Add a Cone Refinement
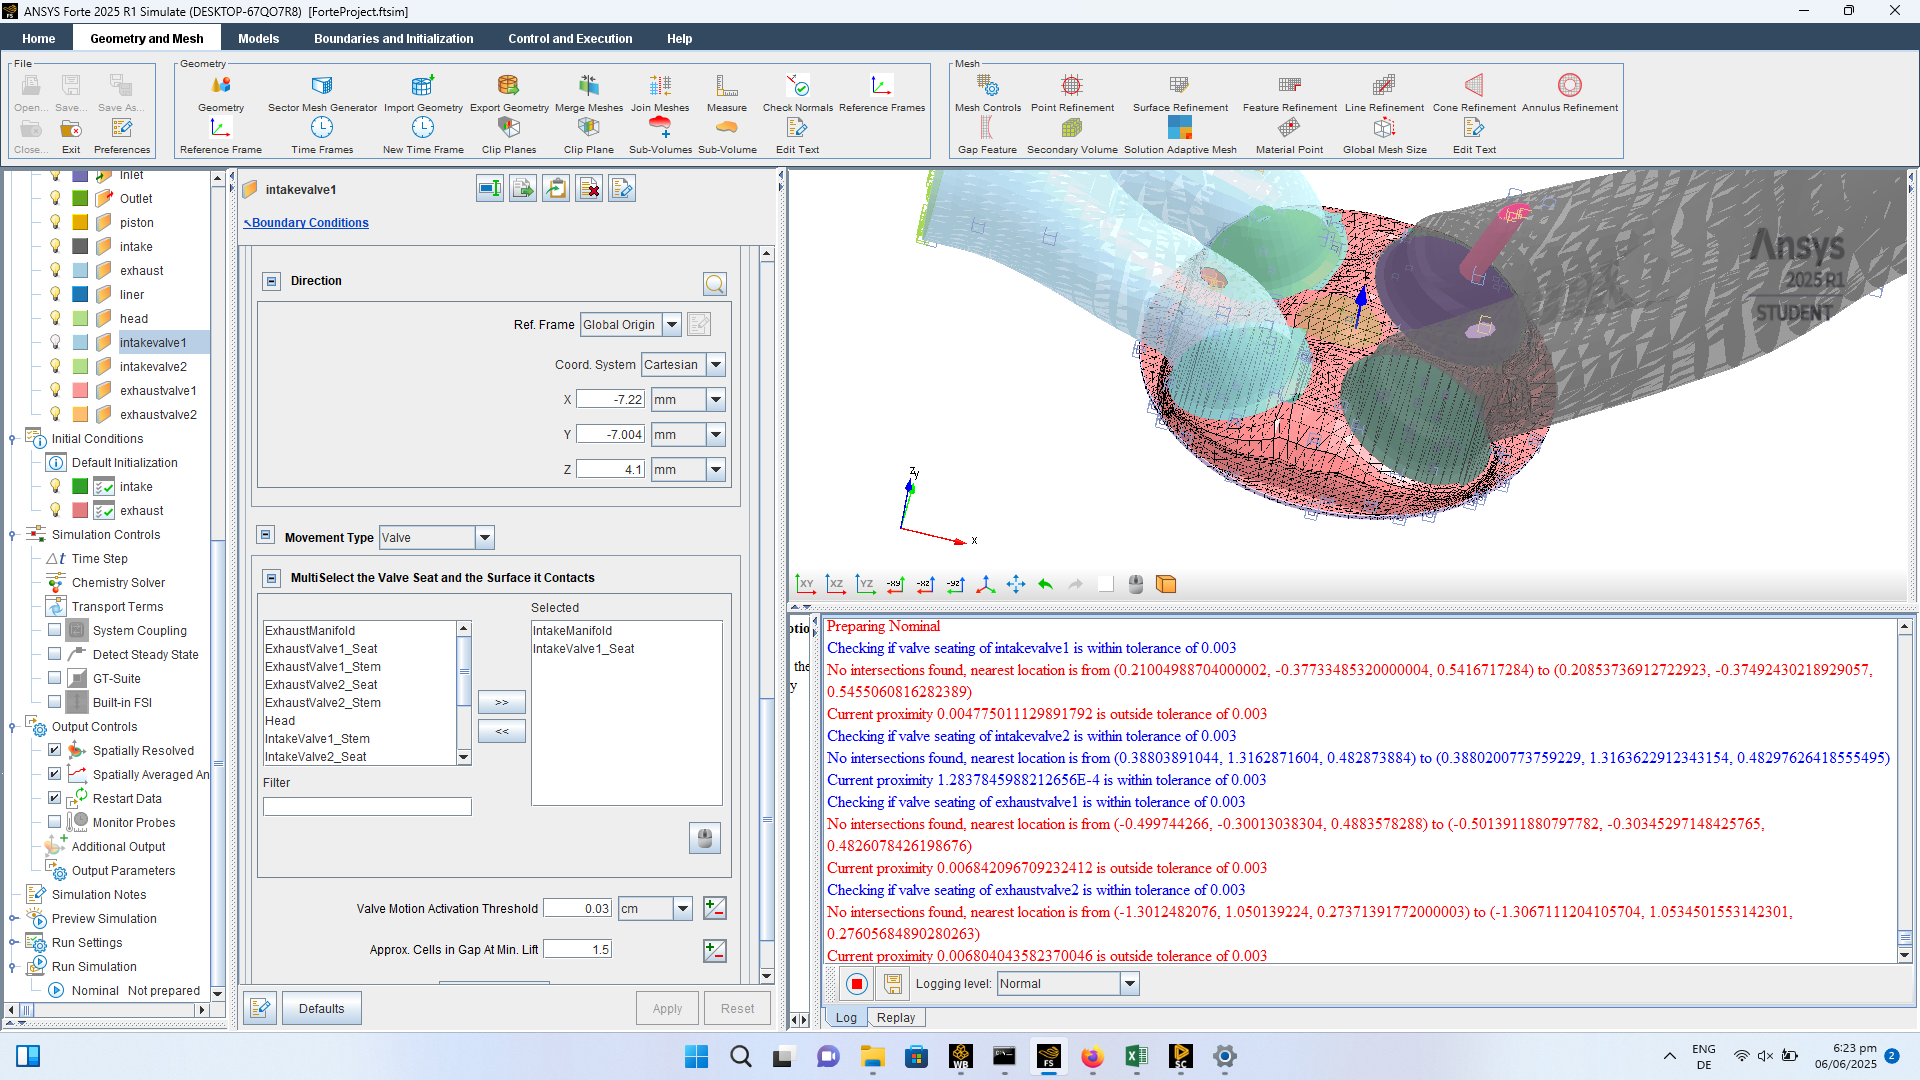This screenshot has width=1920, height=1080. 1474,92
